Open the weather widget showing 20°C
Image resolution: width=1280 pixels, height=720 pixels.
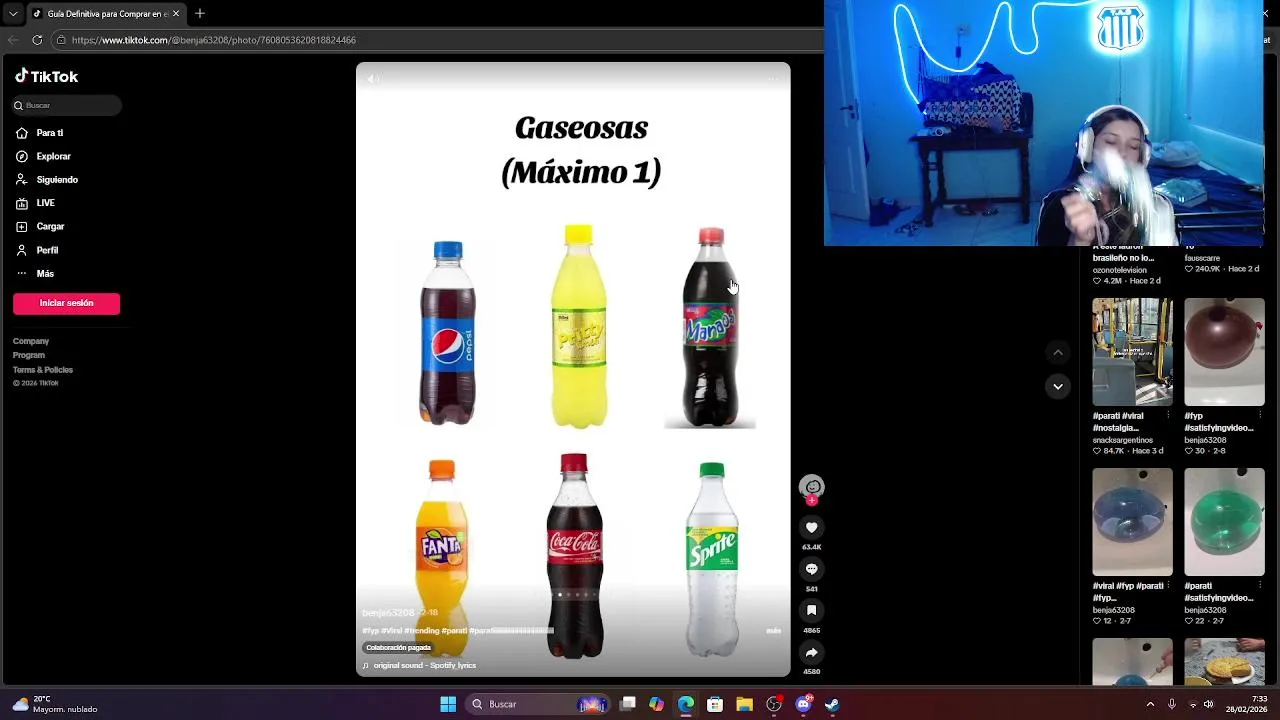(55, 704)
